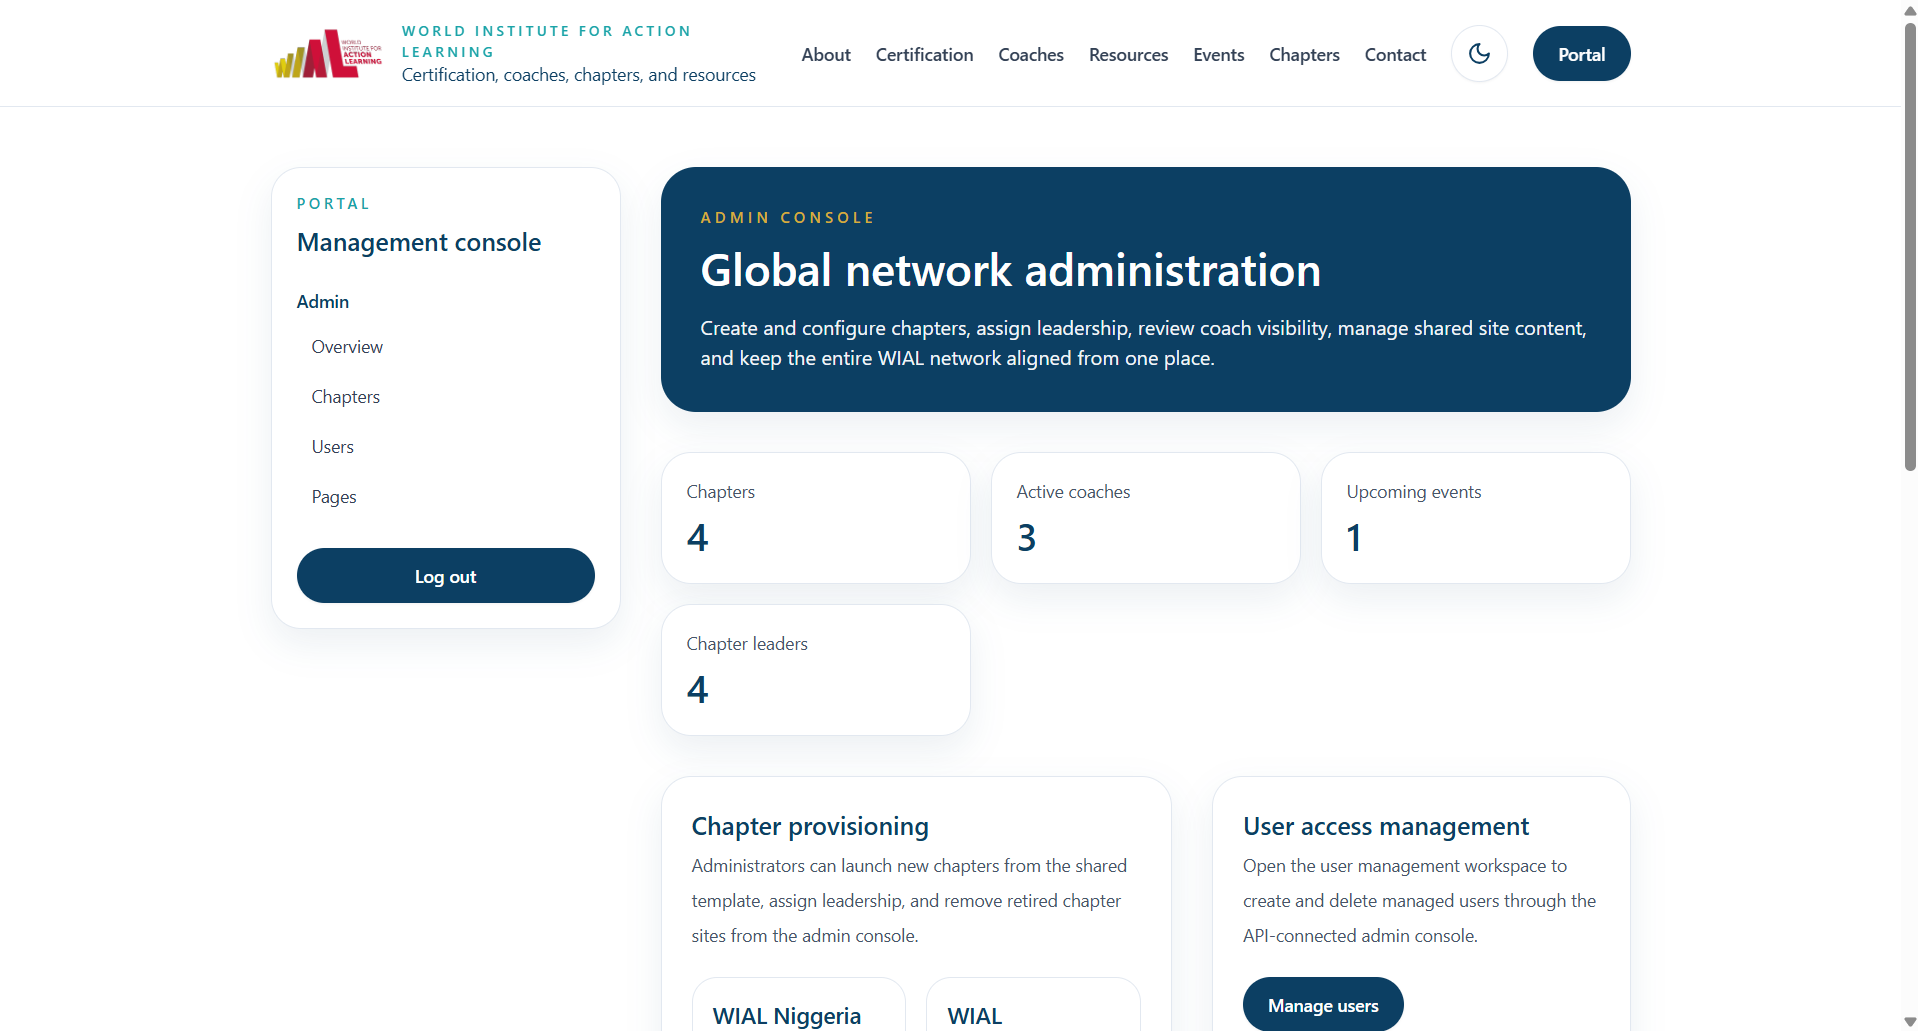The width and height of the screenshot is (1918, 1031).
Task: Click the Management console title
Action: [x=419, y=243]
